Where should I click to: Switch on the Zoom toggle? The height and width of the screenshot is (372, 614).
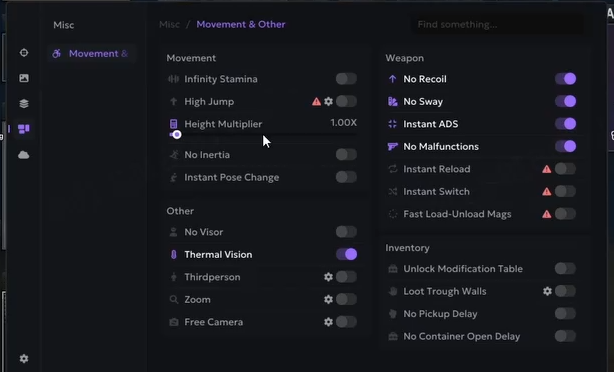[346, 299]
